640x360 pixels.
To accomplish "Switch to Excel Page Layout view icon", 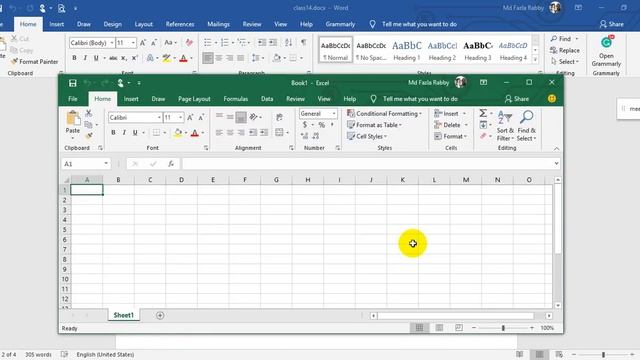I will click(439, 328).
